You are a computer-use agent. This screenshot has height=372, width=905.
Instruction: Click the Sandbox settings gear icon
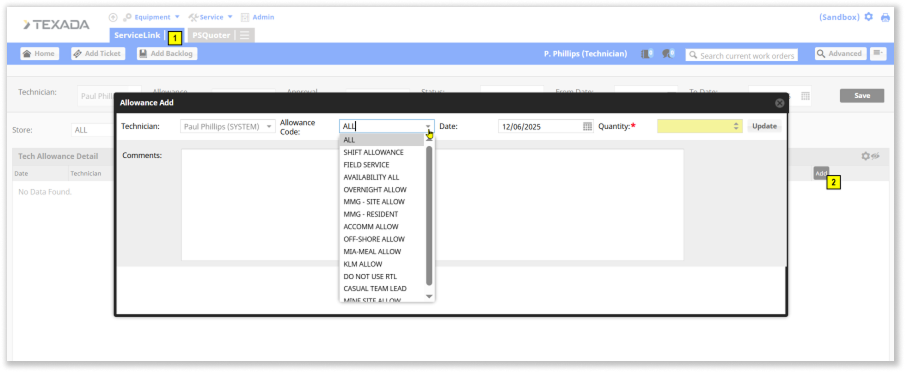point(869,17)
